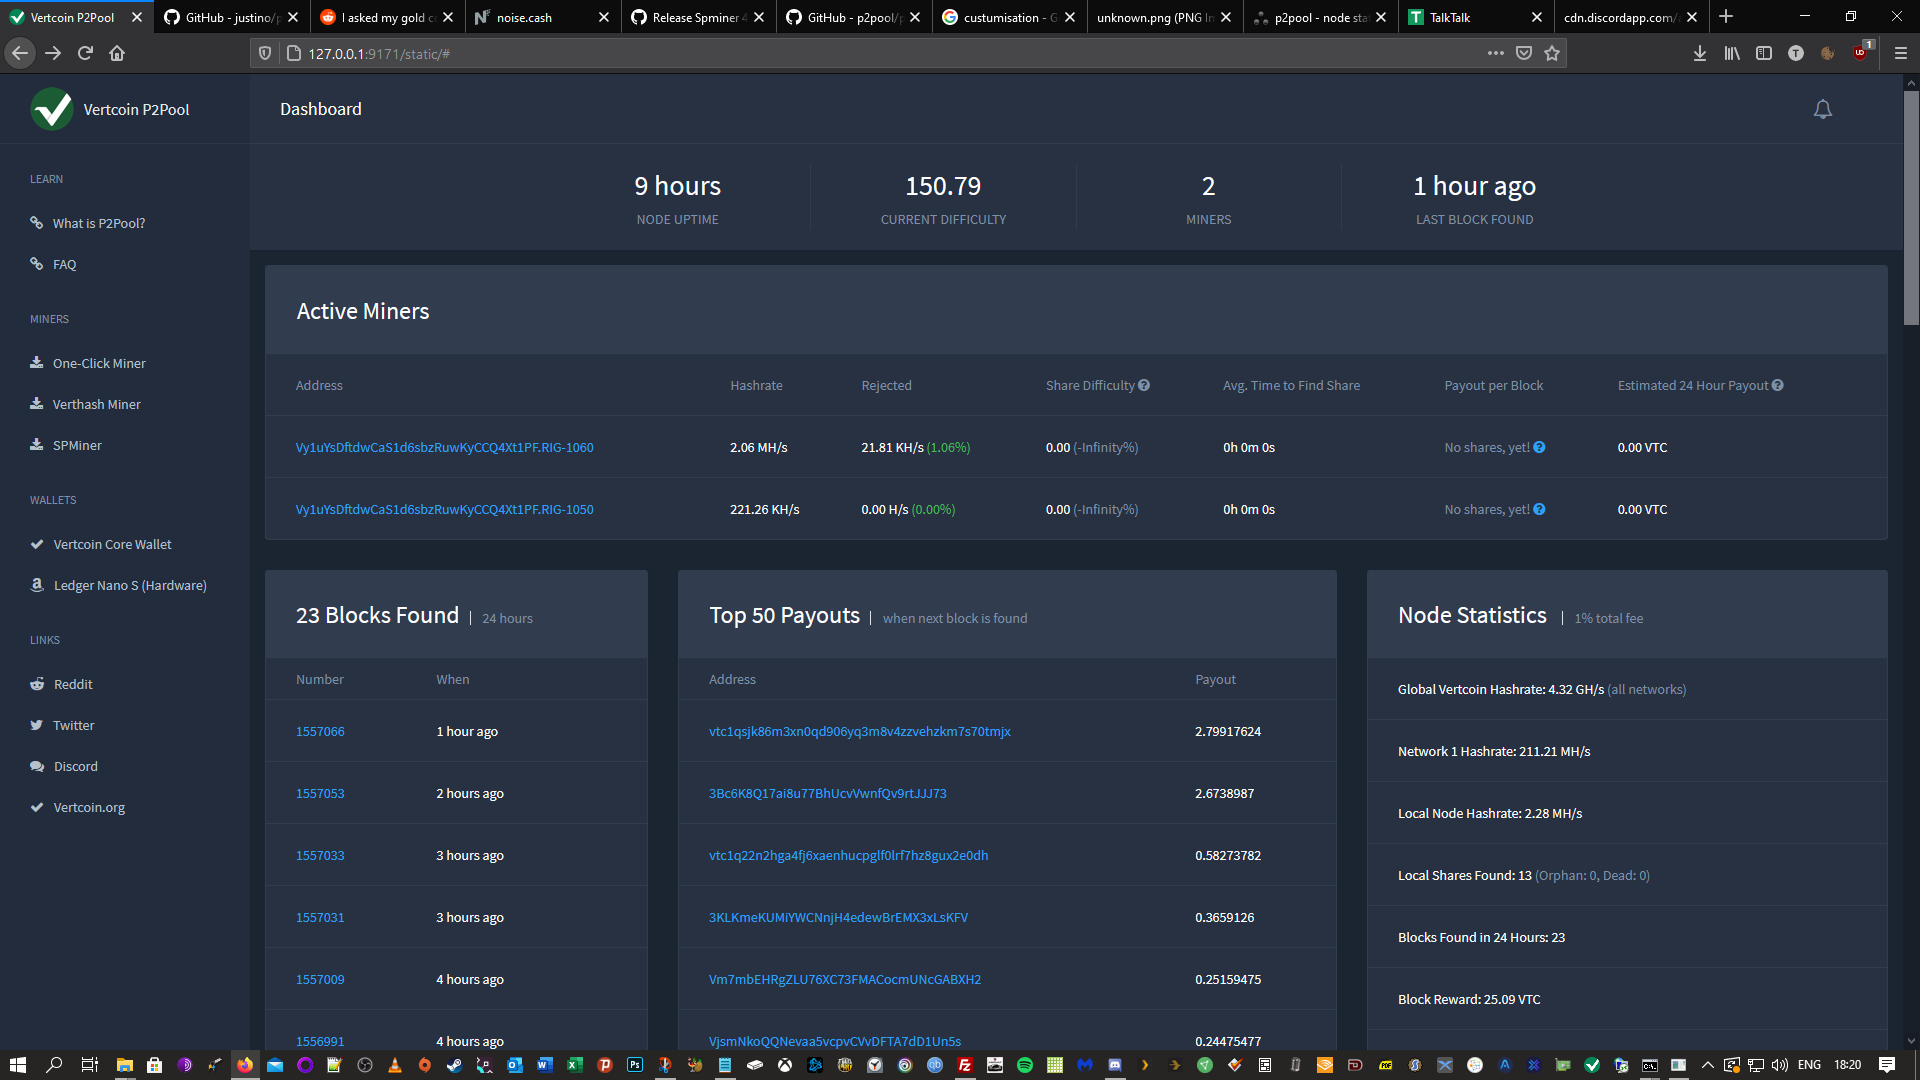Open the SPMiner download link
The image size is (1920, 1080).
pos(77,445)
